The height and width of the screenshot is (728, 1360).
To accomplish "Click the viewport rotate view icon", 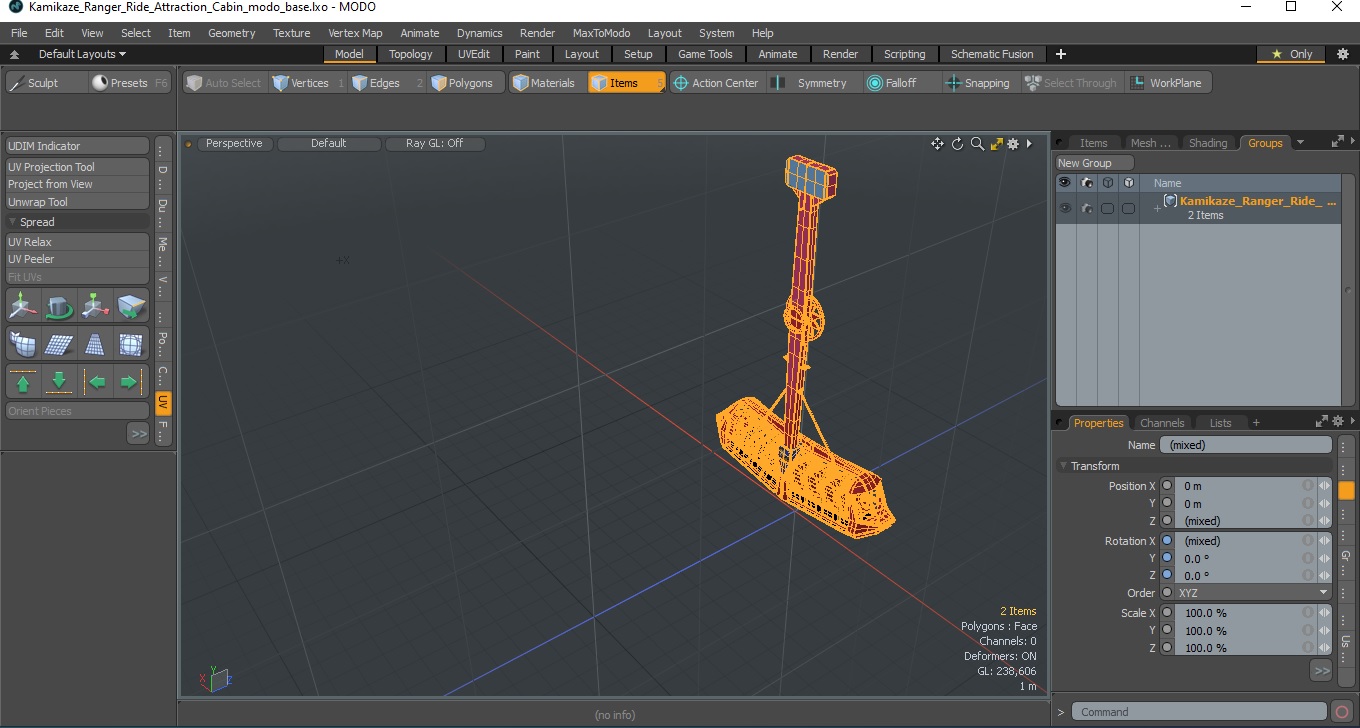I will 957,144.
